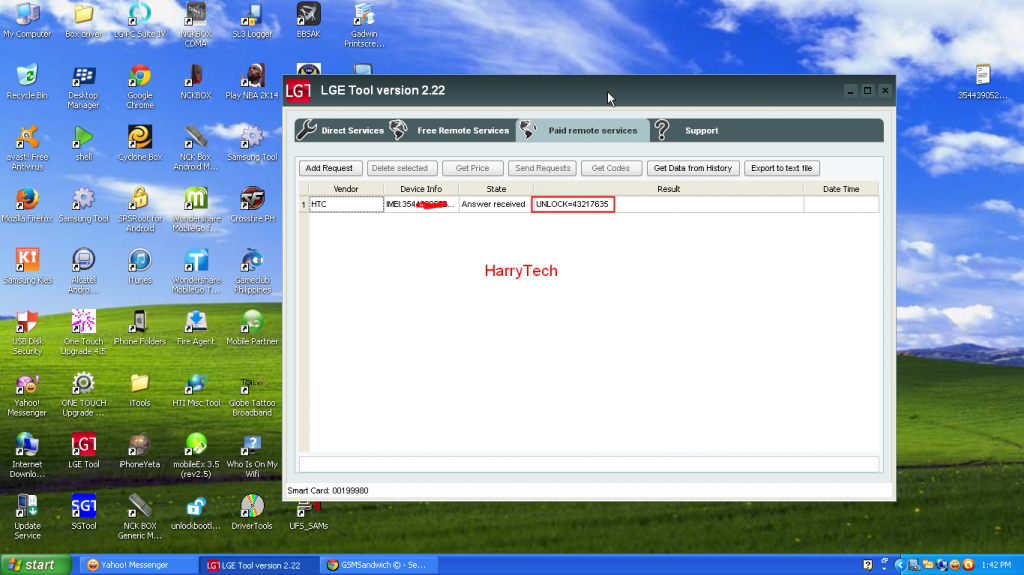
Task: Open the Support tab
Action: tap(687, 130)
